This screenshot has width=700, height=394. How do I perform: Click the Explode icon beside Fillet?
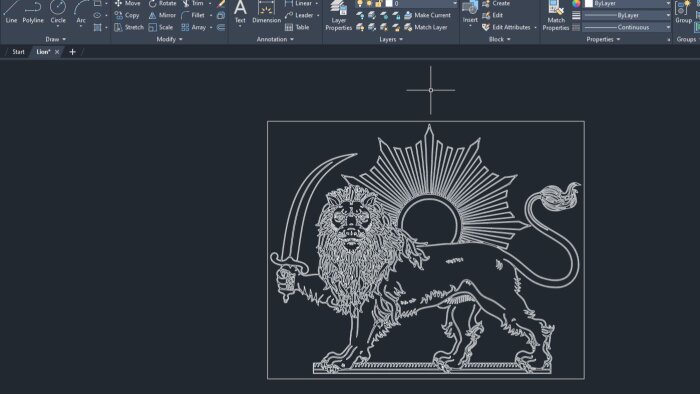[x=221, y=15]
